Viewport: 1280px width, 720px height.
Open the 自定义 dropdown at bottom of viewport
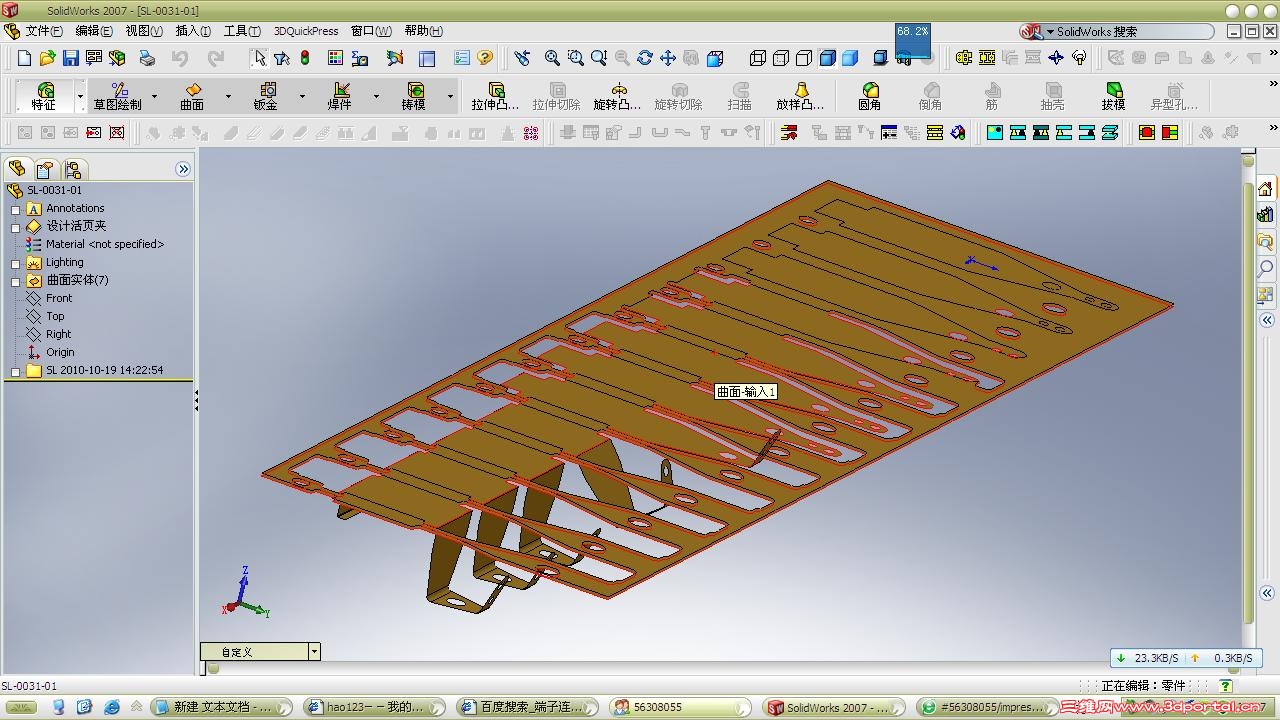pyautogui.click(x=314, y=651)
